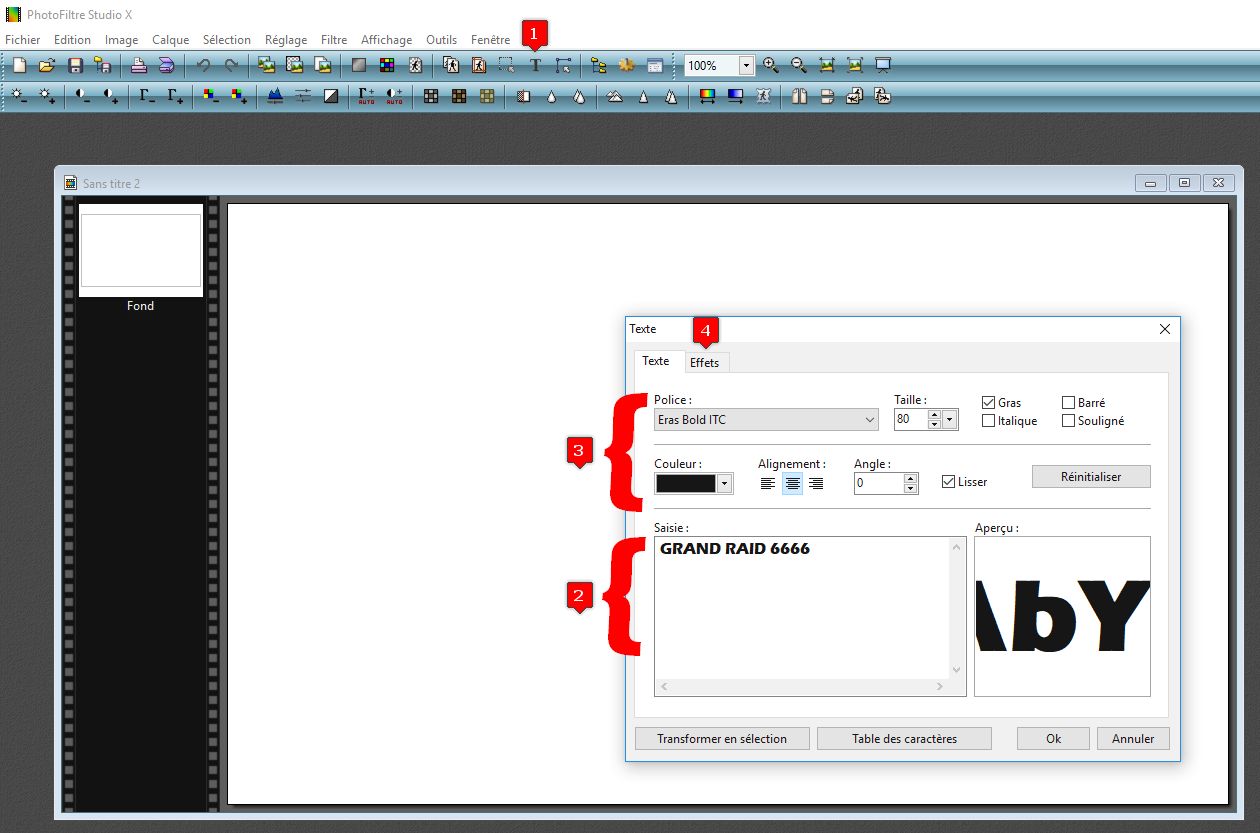This screenshot has height=833, width=1260.
Task: Select left text alignment icon
Action: tap(768, 484)
